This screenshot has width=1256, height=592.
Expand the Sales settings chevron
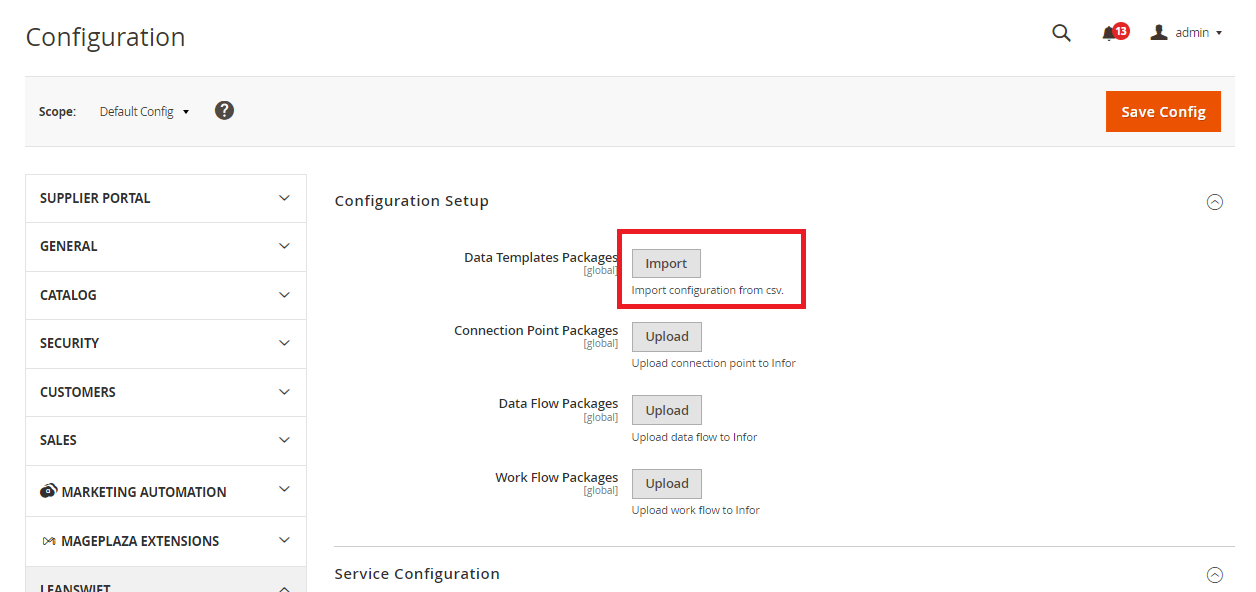point(284,440)
